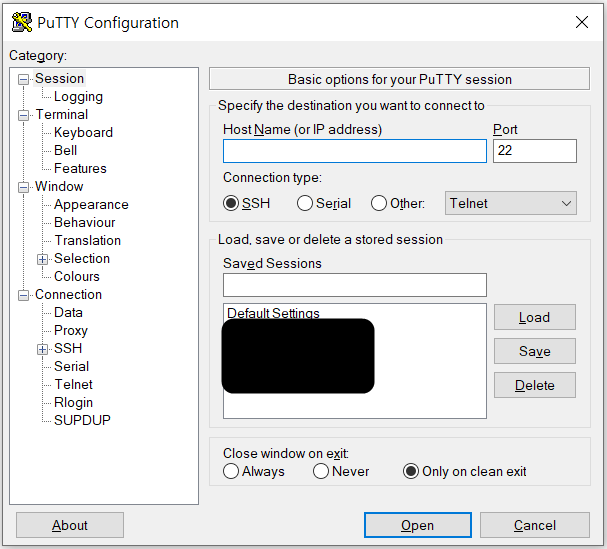607x549 pixels.
Task: Open the Colours settings category
Action: (77, 276)
